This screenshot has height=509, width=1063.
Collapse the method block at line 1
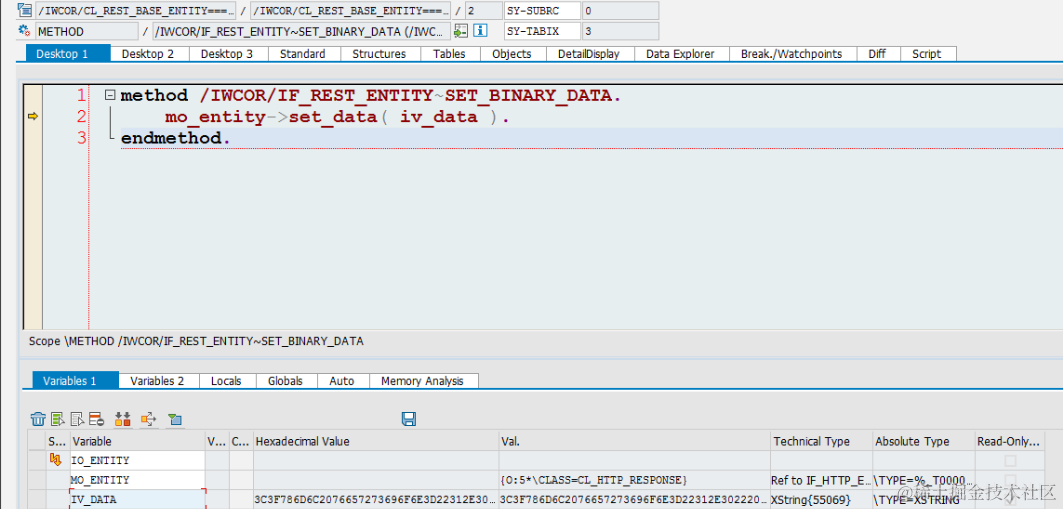[x=110, y=96]
